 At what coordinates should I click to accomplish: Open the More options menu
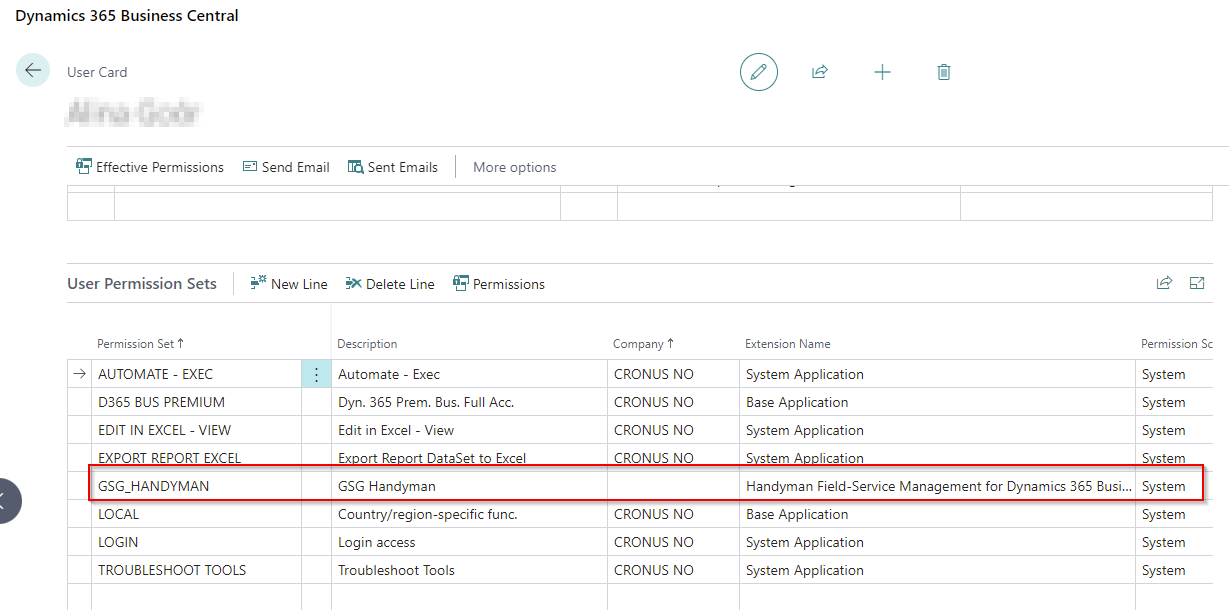point(514,166)
